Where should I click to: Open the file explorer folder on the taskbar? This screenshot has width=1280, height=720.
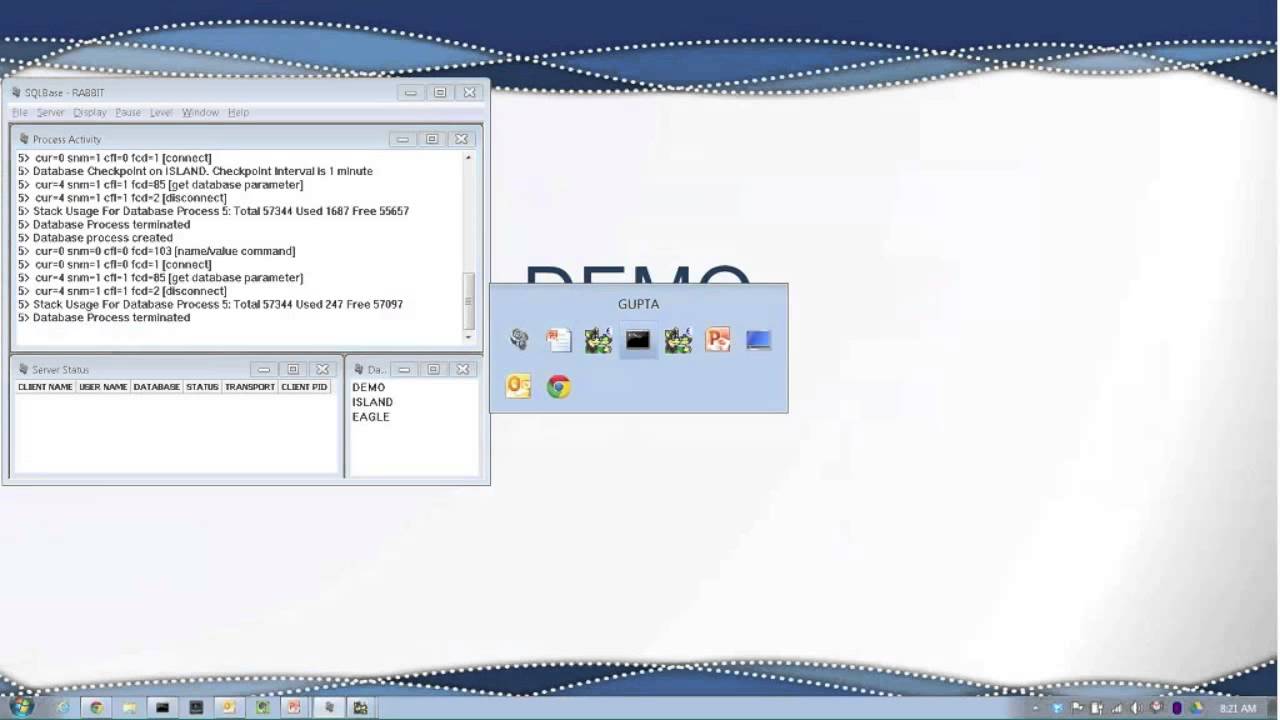point(129,707)
